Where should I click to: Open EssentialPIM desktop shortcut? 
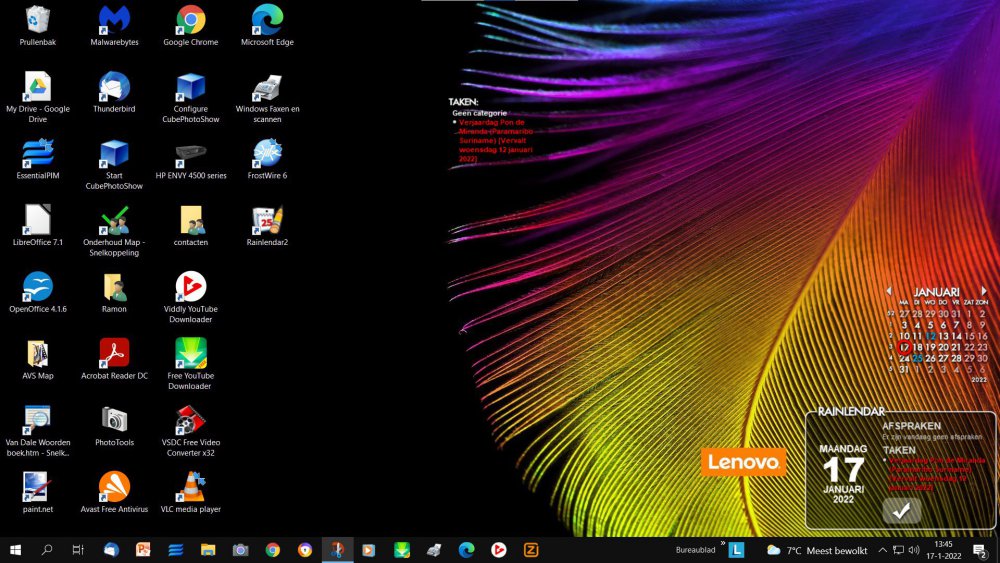pos(38,155)
